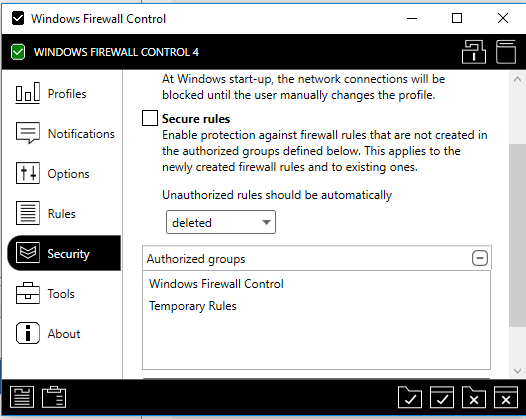Click folder with checkmark icon

pos(410,397)
